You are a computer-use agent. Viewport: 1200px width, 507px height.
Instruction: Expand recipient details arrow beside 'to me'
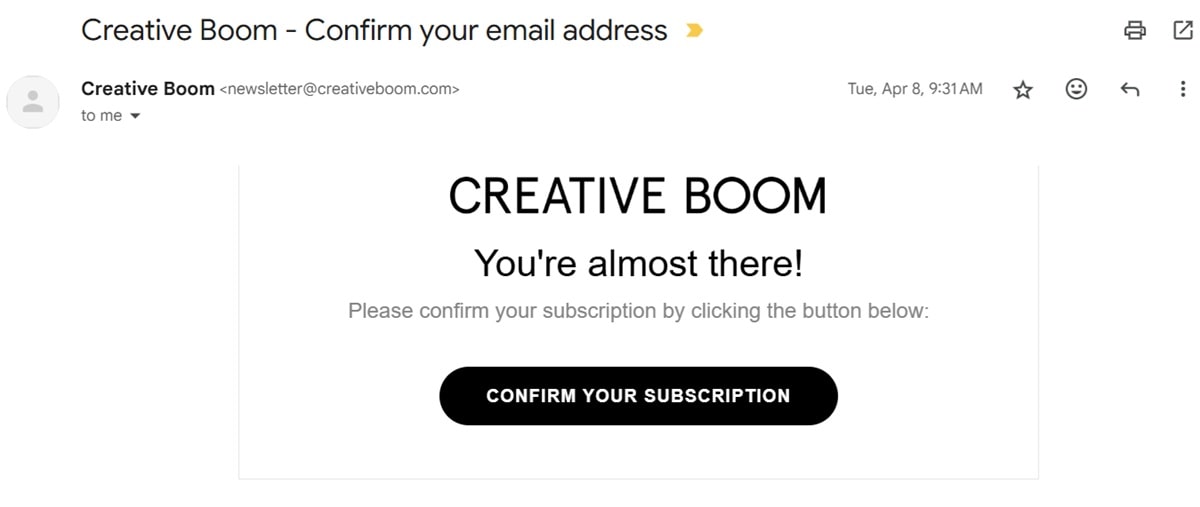[x=135, y=116]
